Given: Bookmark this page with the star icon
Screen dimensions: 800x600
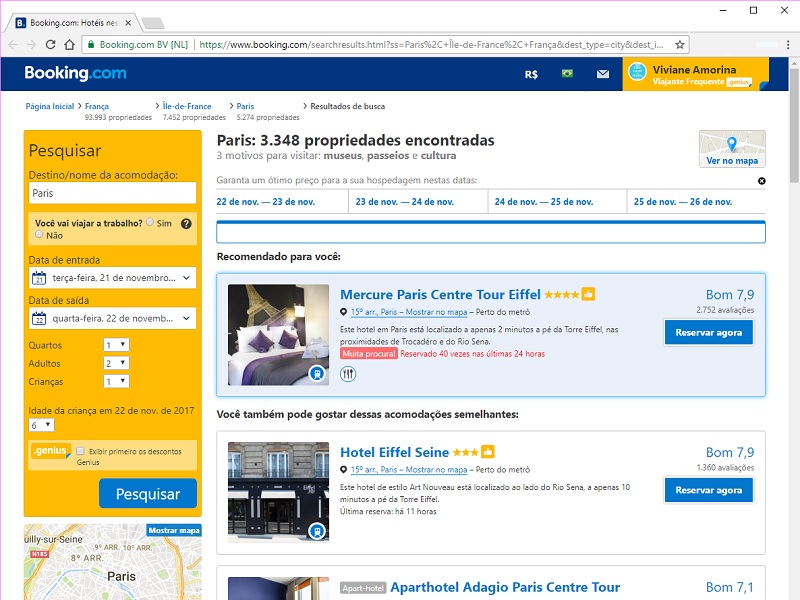Looking at the screenshot, I should pos(680,44).
